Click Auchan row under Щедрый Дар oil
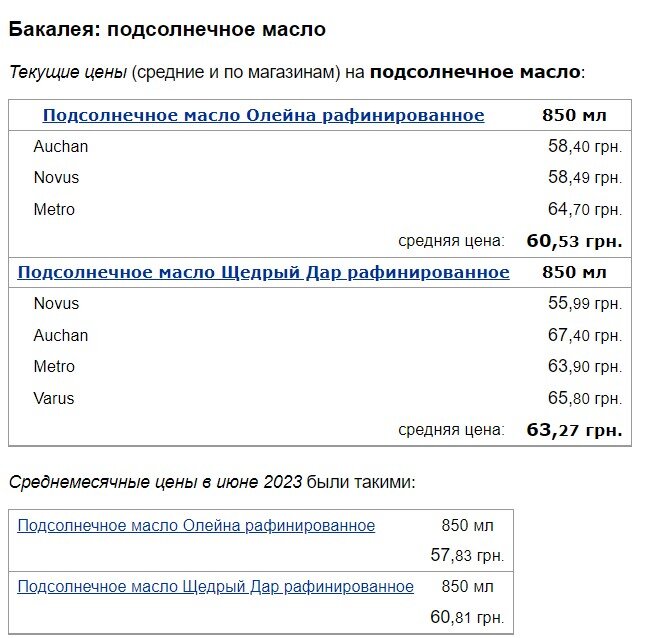Viewport: 660px width, 638px height. click(x=320, y=335)
